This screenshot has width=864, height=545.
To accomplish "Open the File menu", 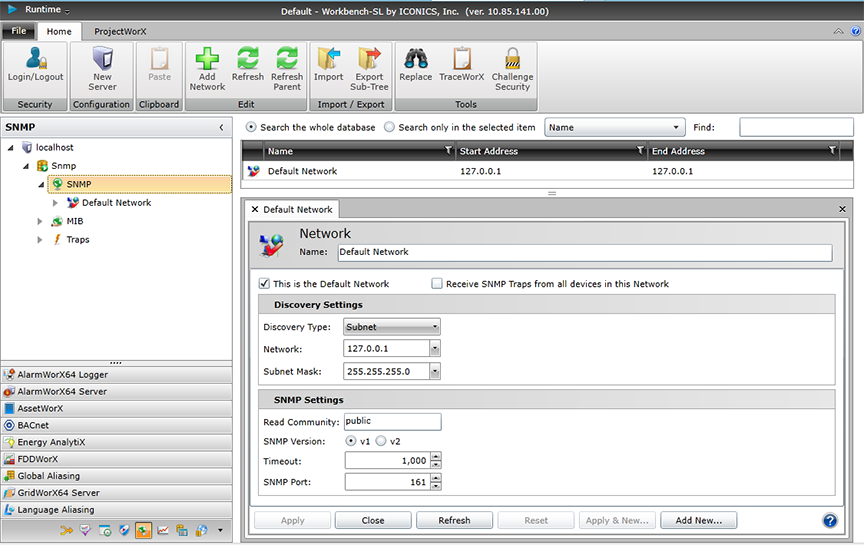I will [19, 31].
